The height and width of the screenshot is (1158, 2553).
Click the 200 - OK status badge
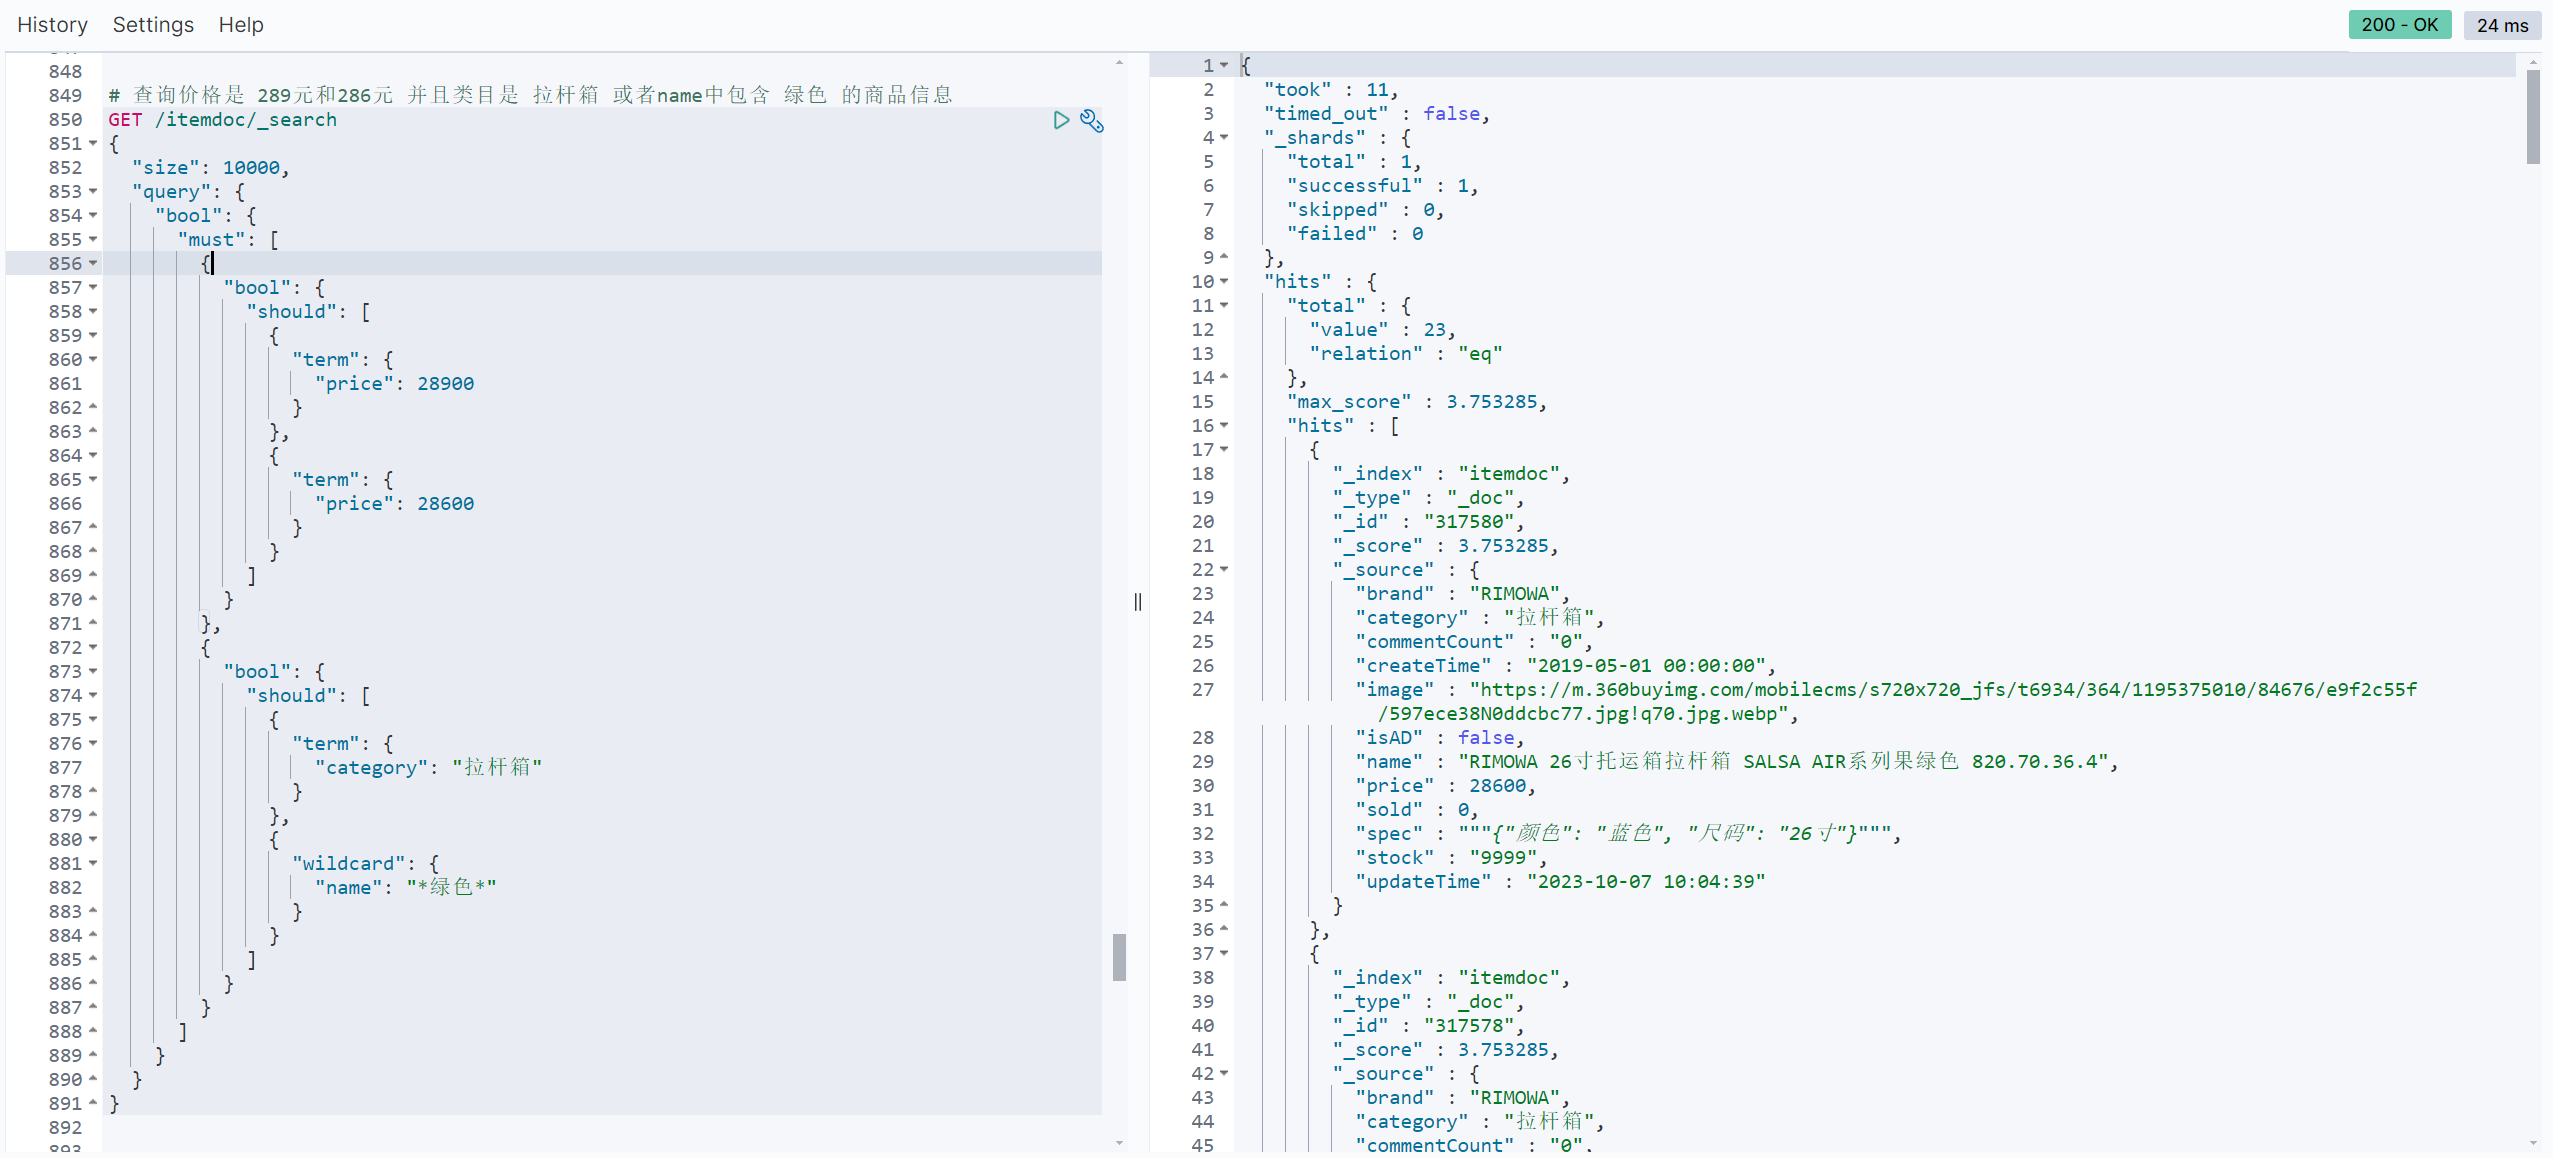[x=2399, y=25]
